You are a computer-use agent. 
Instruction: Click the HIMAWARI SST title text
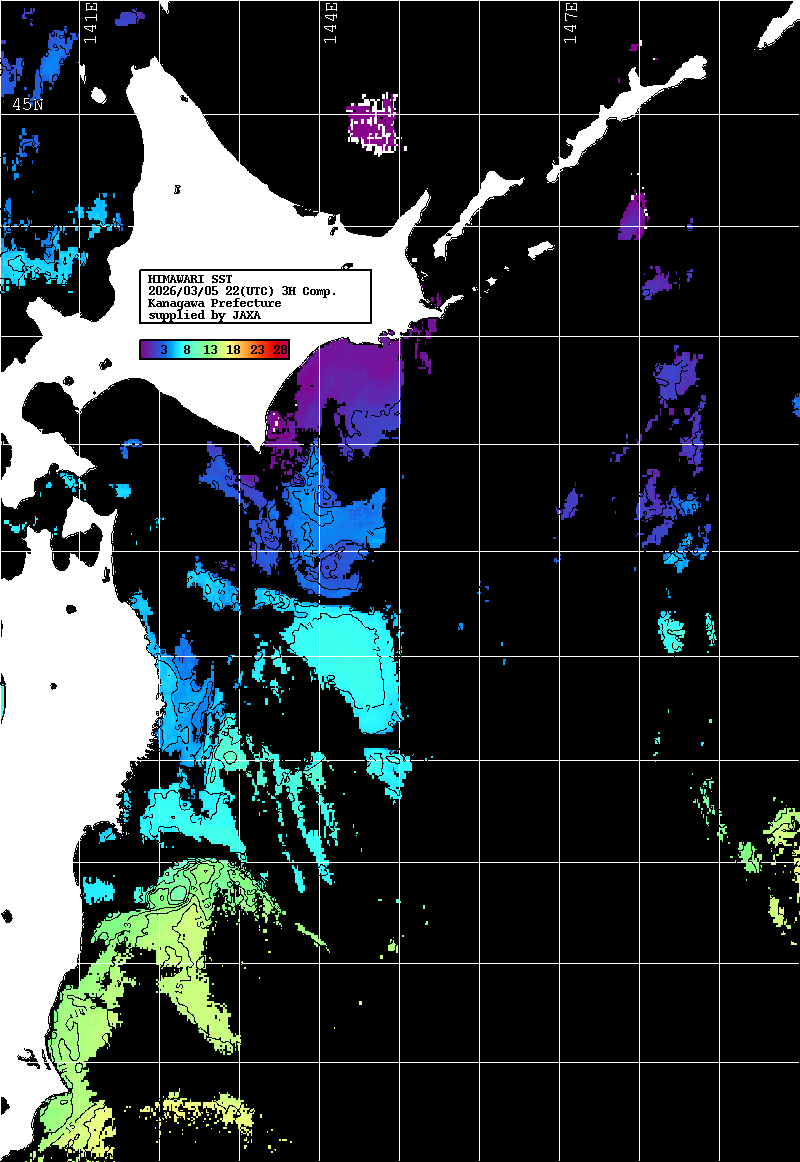point(190,278)
